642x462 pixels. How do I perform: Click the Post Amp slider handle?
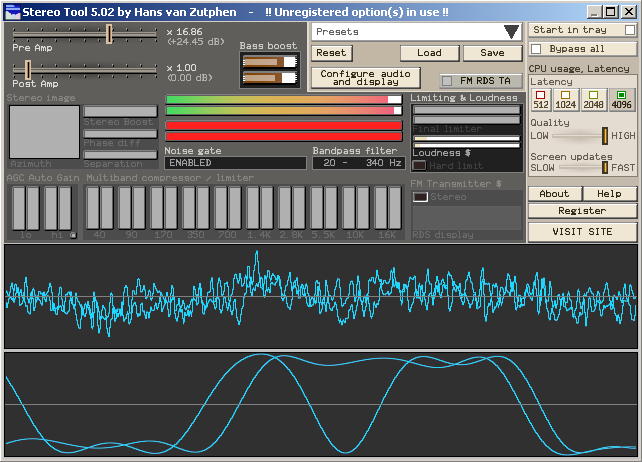pyautogui.click(x=28, y=70)
